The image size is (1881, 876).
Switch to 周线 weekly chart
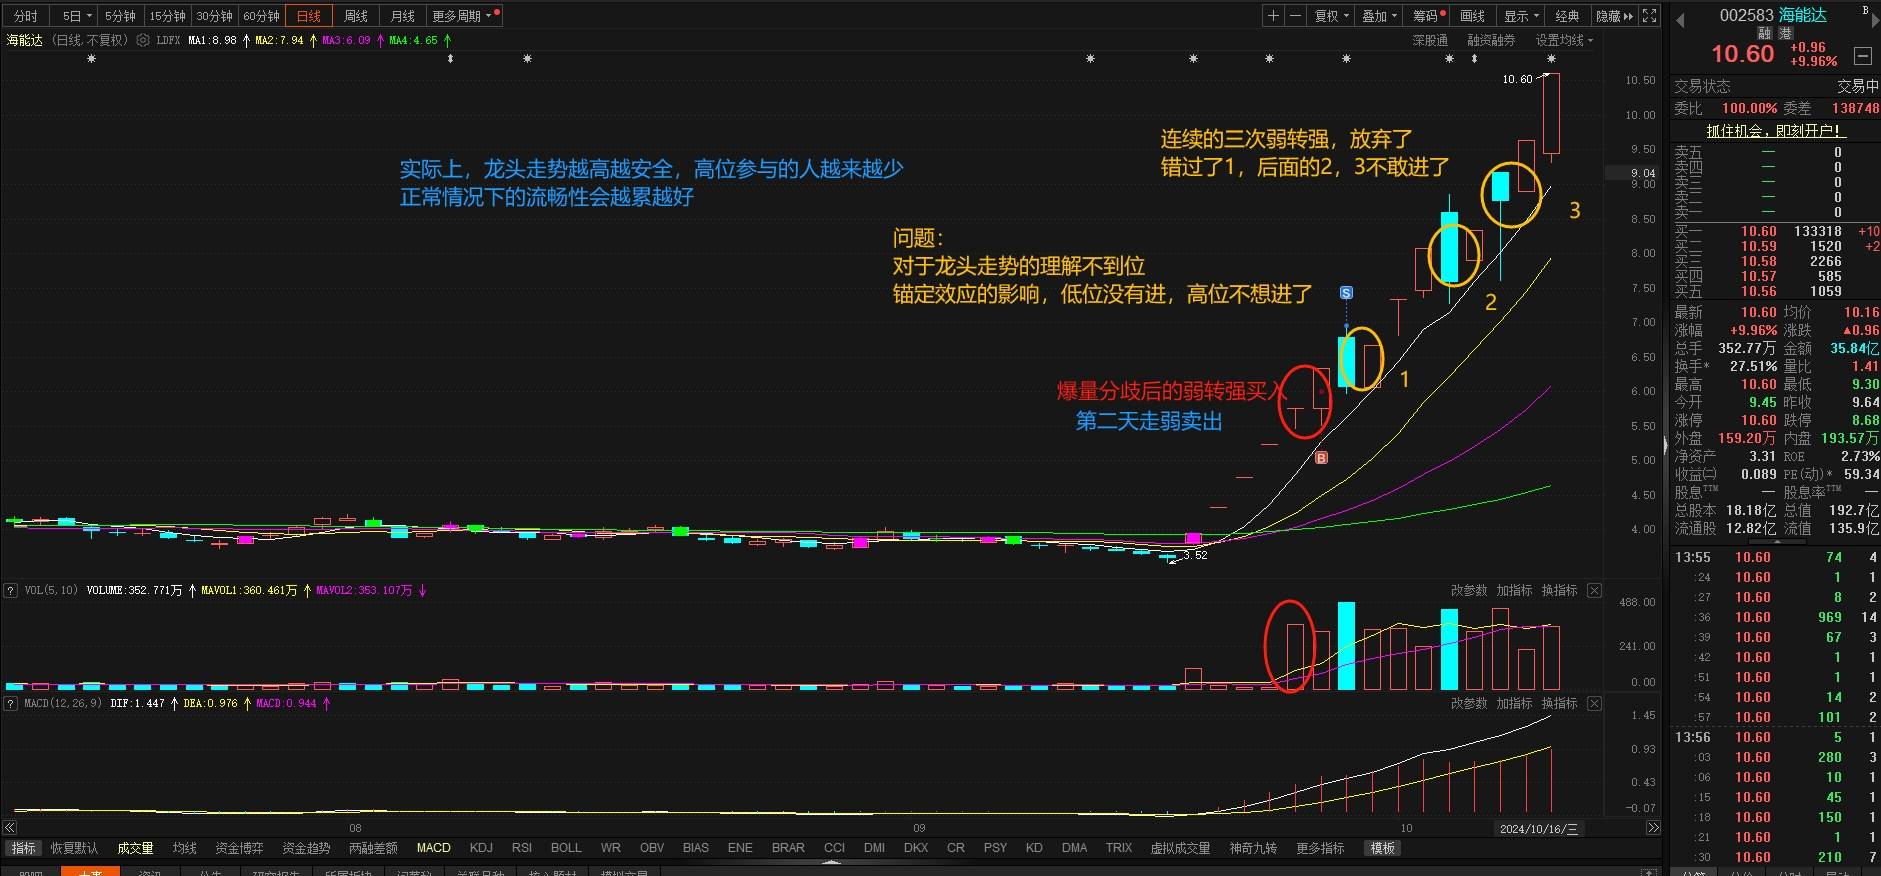(356, 16)
